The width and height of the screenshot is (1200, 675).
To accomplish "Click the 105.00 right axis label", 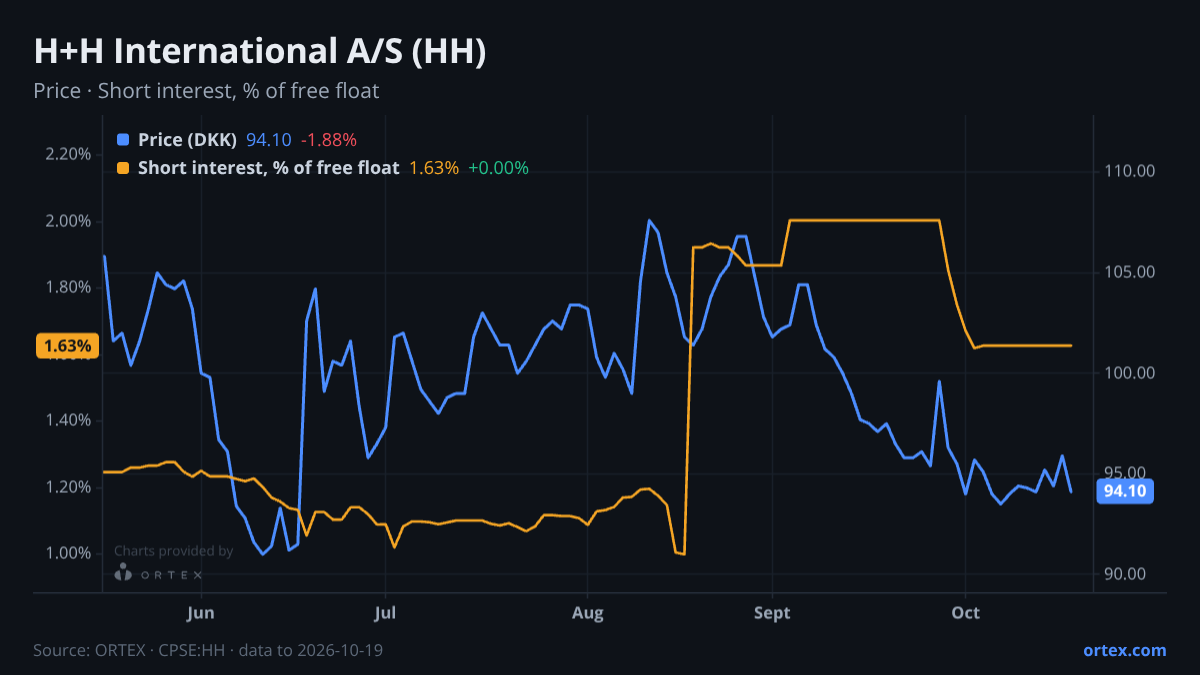I will pyautogui.click(x=1130, y=272).
